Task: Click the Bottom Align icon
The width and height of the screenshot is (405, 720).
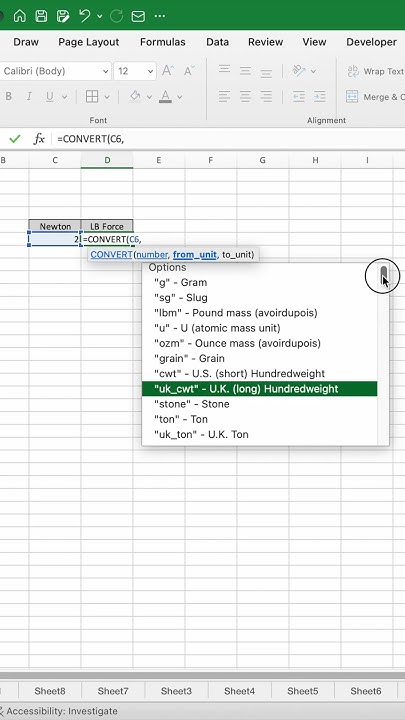Action: pos(266,71)
